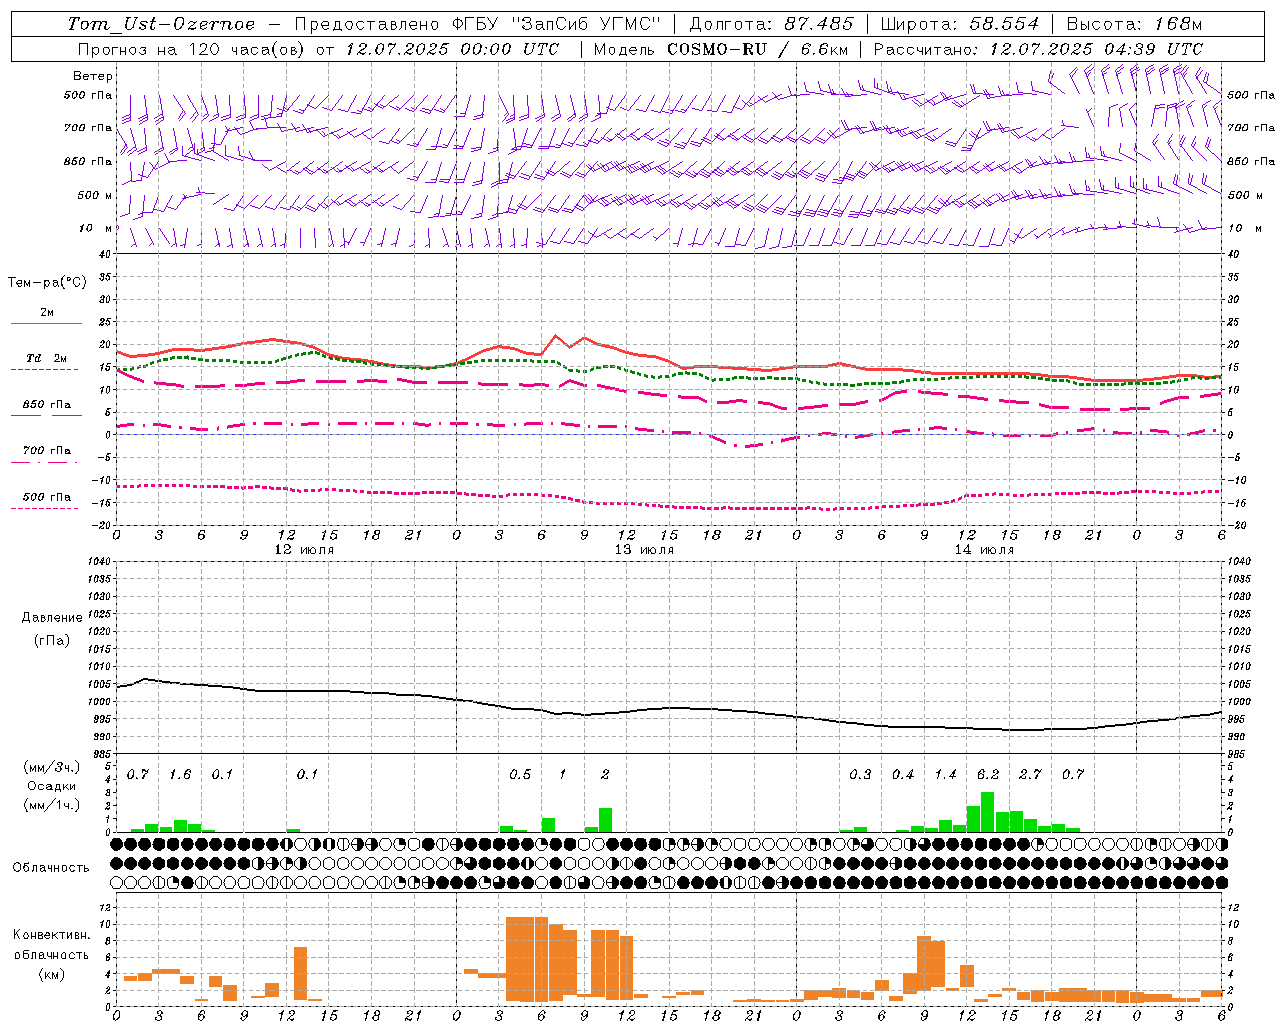Image resolution: width=1280 pixels, height=1024 pixels.
Task: Click the precipitation value "1.6"
Action: coord(180,775)
